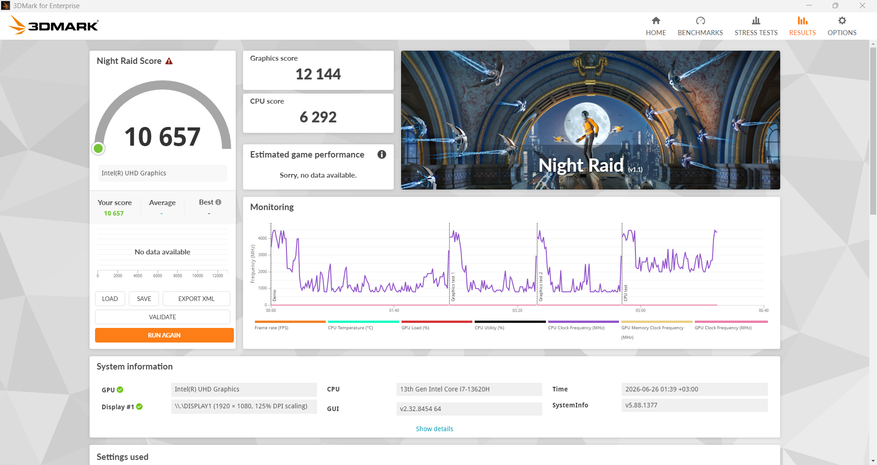Click the SAVE button
Screen dimensions: 877x465
tap(144, 299)
